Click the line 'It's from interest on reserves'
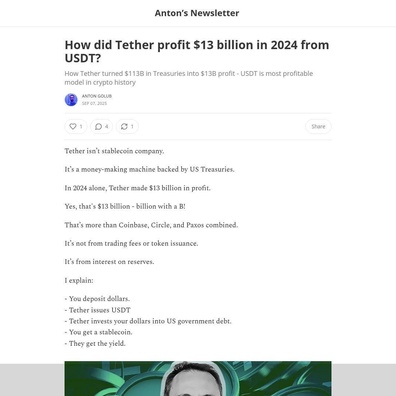 click(x=109, y=262)
